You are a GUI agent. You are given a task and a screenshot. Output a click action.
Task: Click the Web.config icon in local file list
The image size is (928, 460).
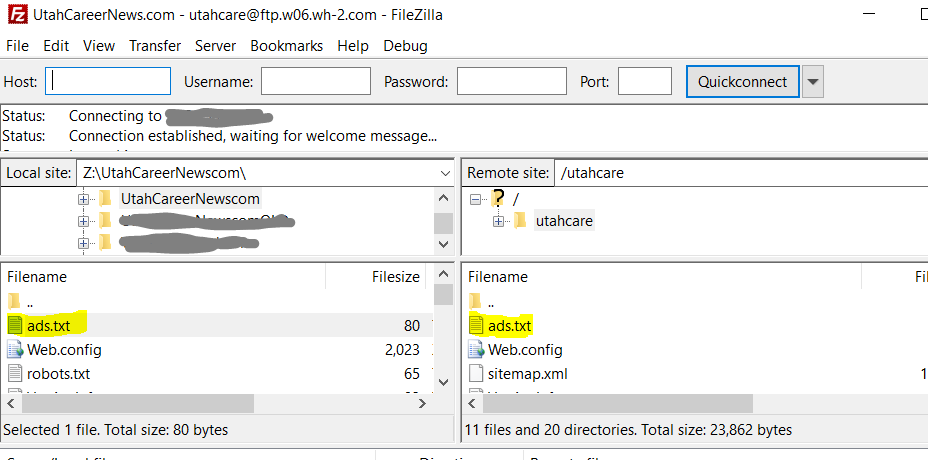pos(15,350)
